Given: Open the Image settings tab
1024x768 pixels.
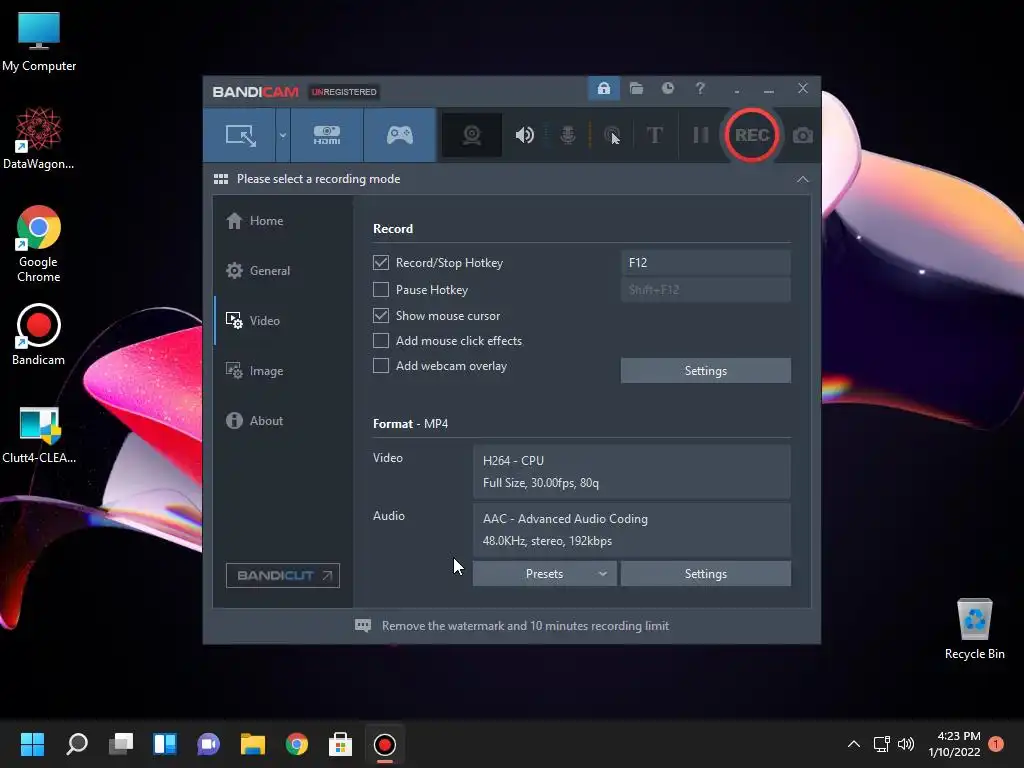Looking at the screenshot, I should click(255, 371).
